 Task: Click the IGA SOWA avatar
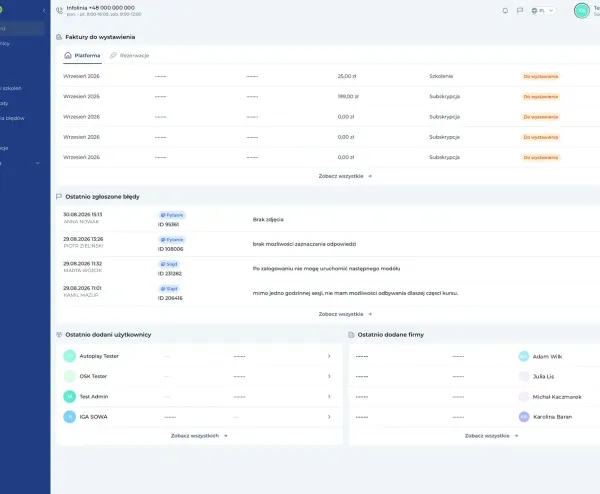[70, 417]
